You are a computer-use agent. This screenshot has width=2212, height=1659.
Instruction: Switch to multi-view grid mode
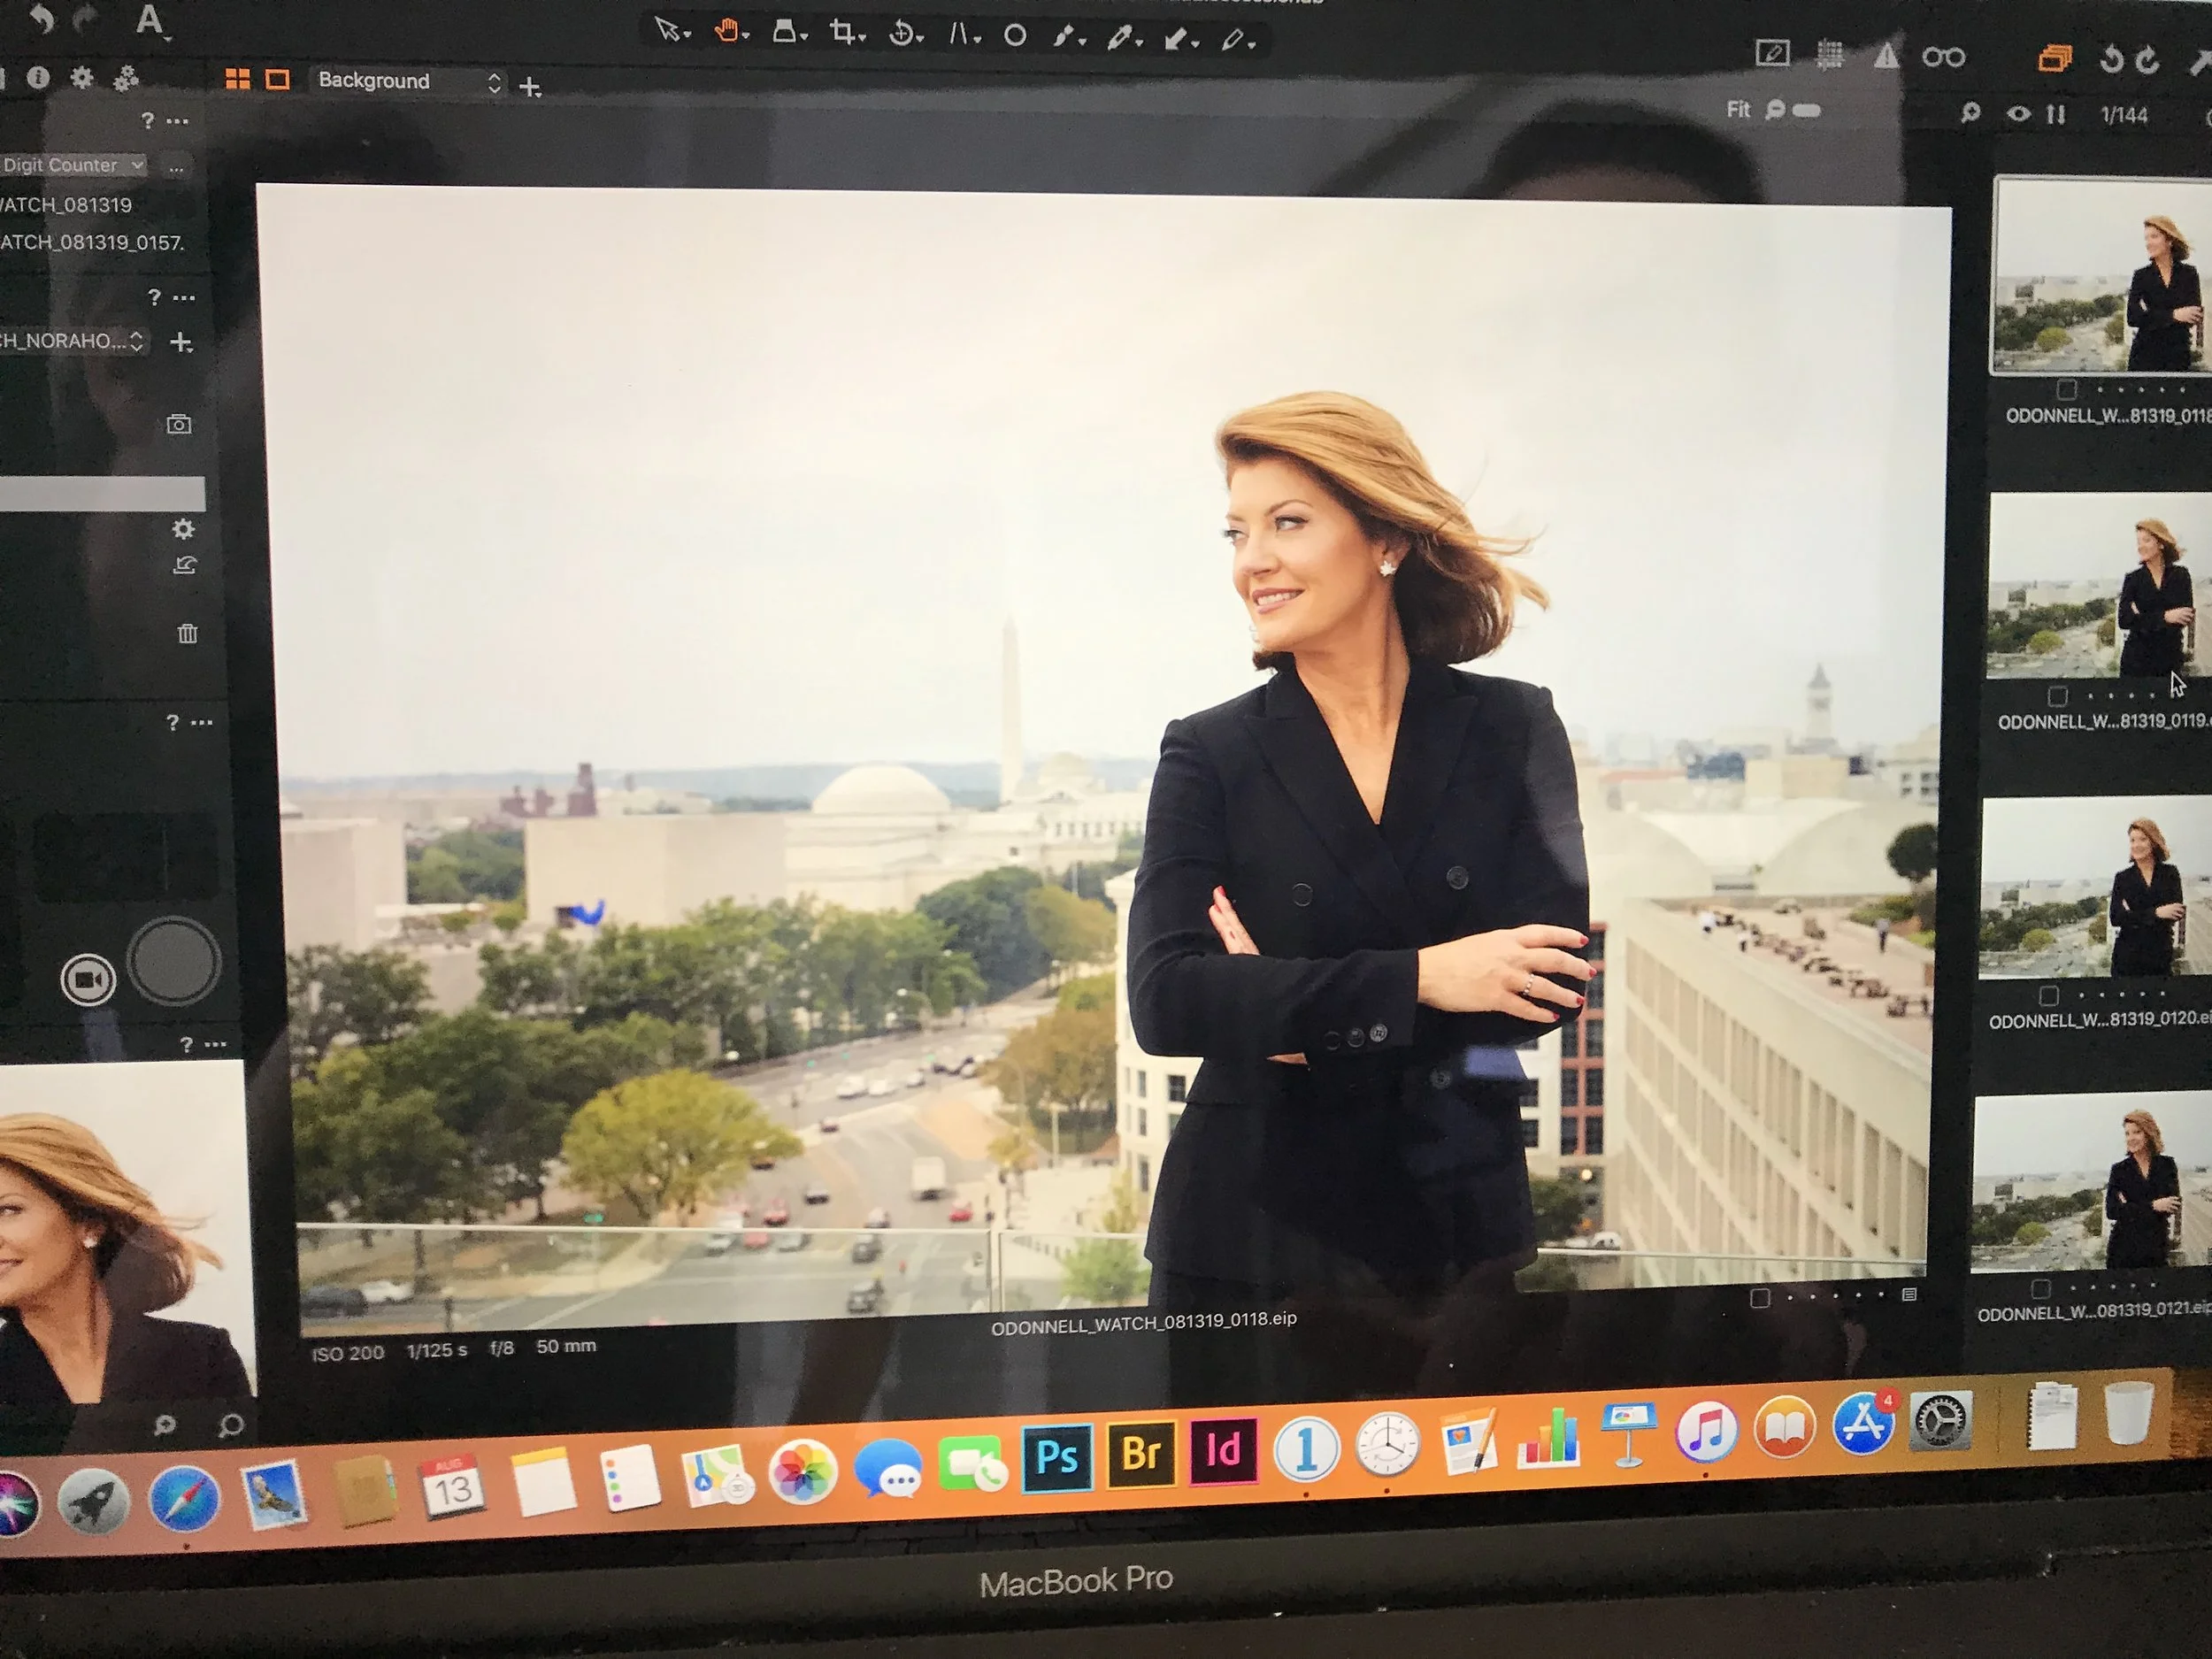coord(237,79)
